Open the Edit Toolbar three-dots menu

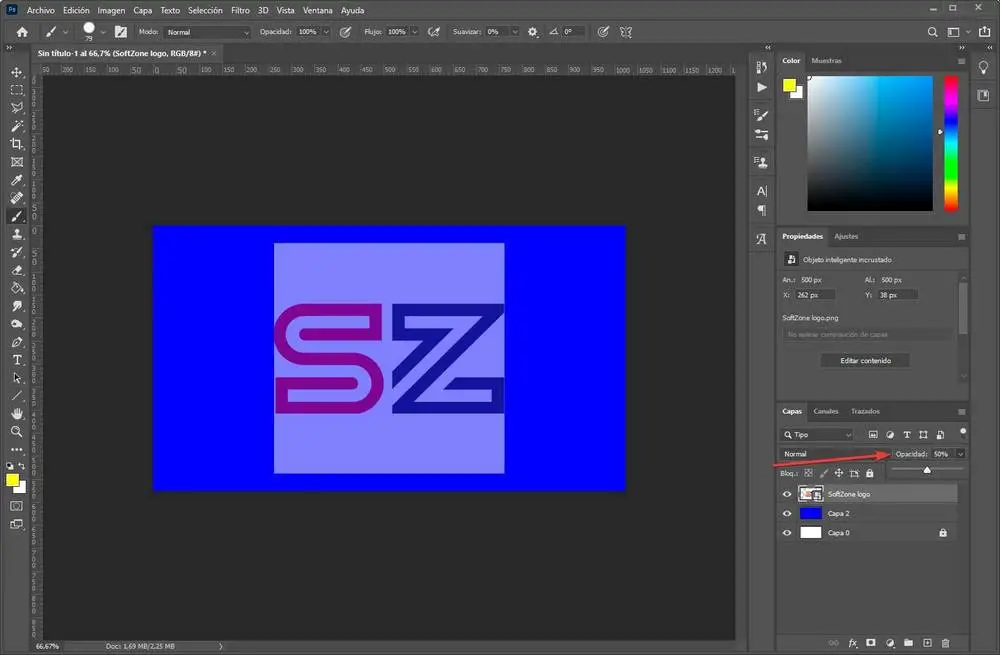pyautogui.click(x=17, y=450)
